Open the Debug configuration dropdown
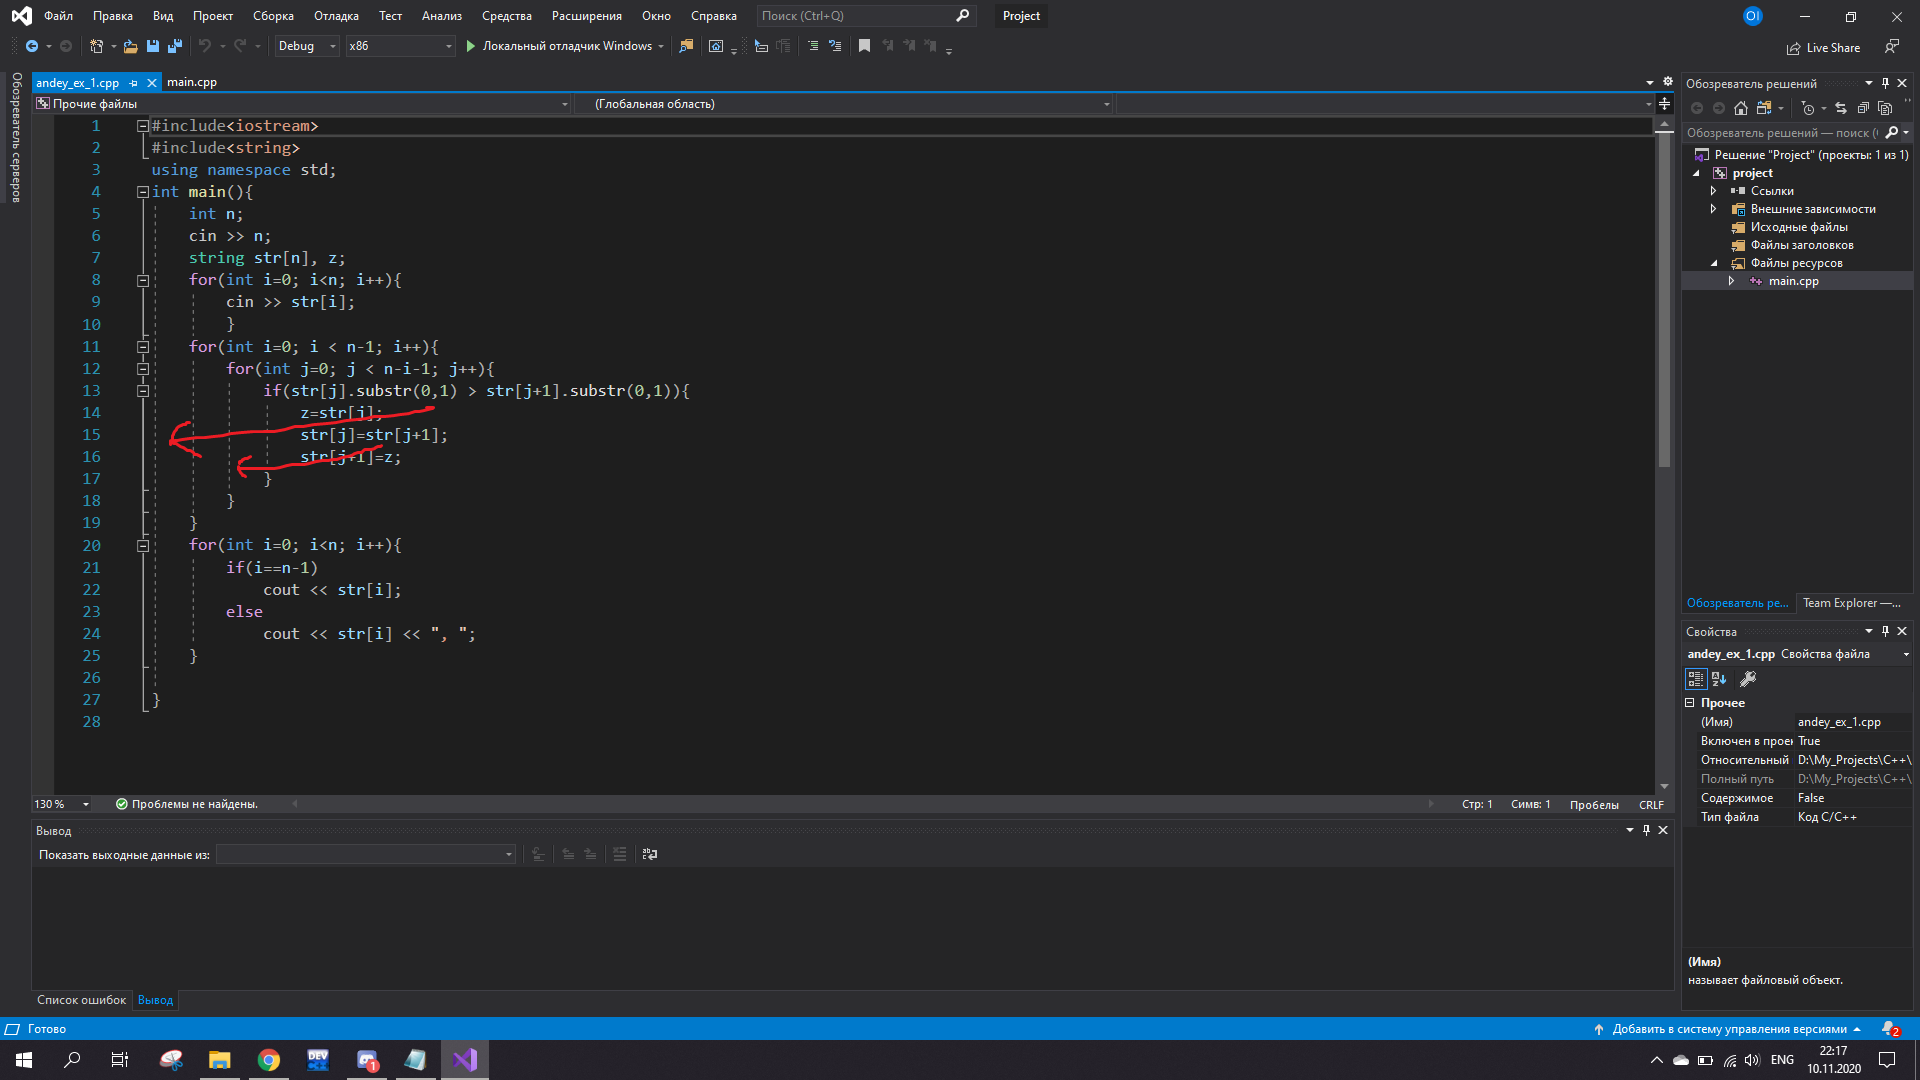Screen dimensions: 1920x1080 307,46
